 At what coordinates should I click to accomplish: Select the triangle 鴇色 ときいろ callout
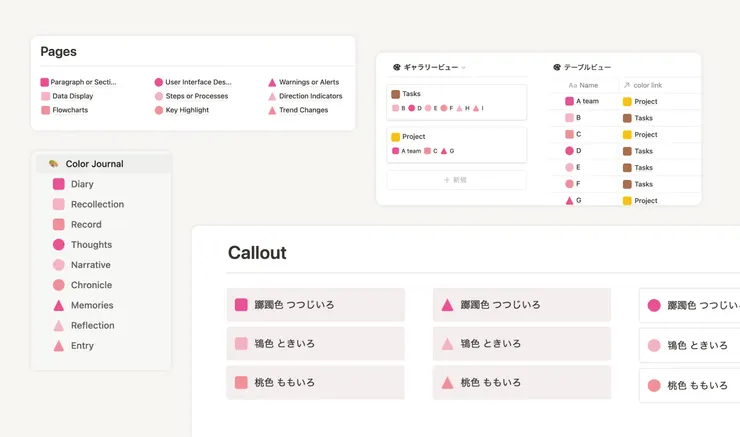(521, 344)
